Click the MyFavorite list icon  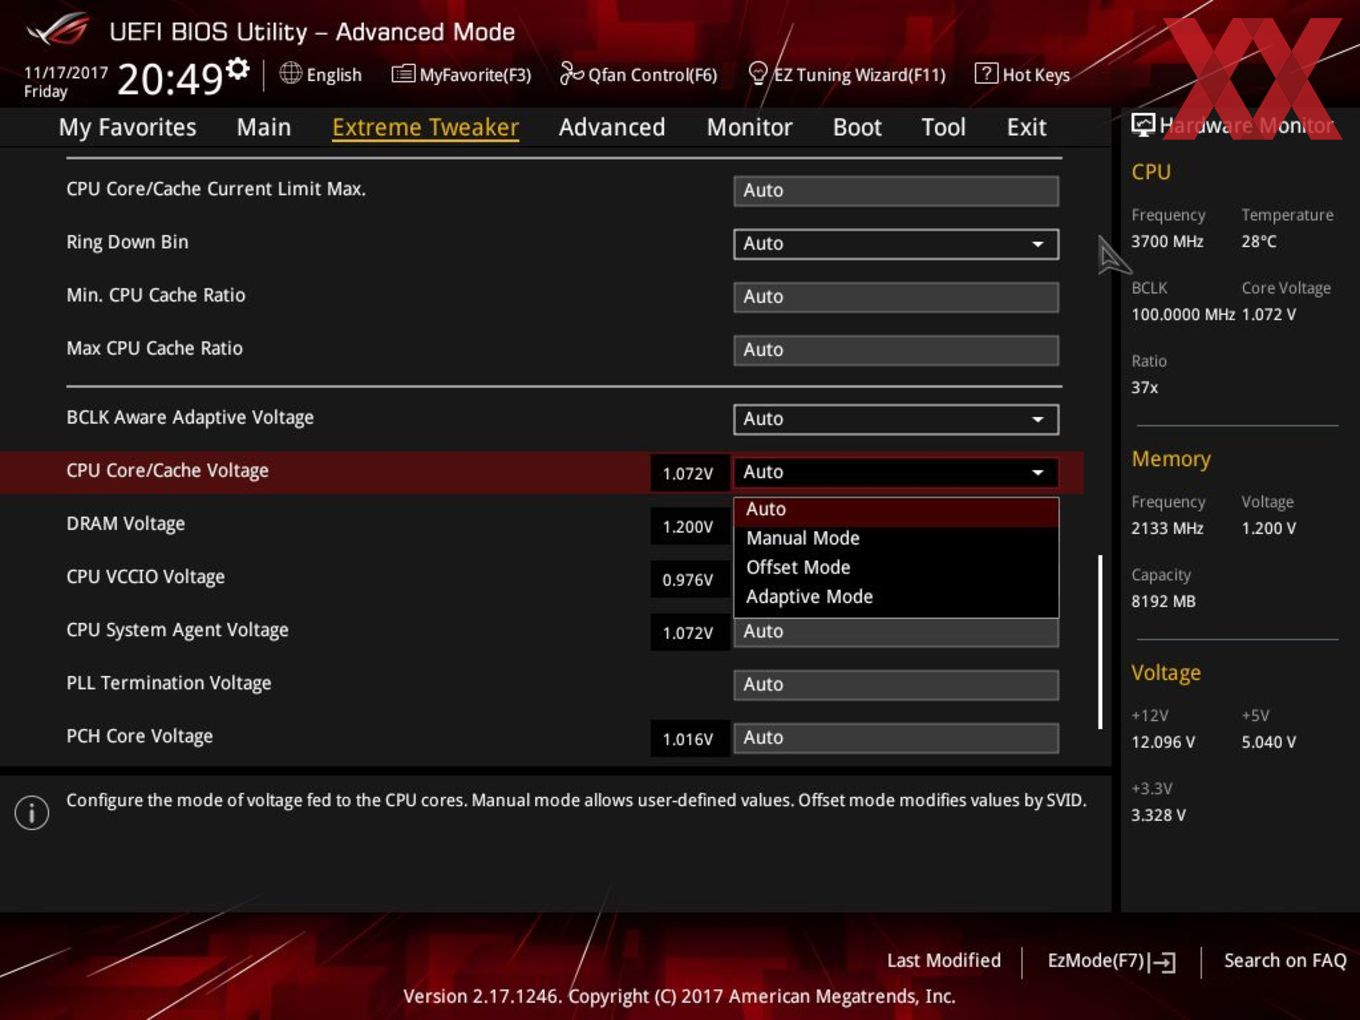click(403, 74)
